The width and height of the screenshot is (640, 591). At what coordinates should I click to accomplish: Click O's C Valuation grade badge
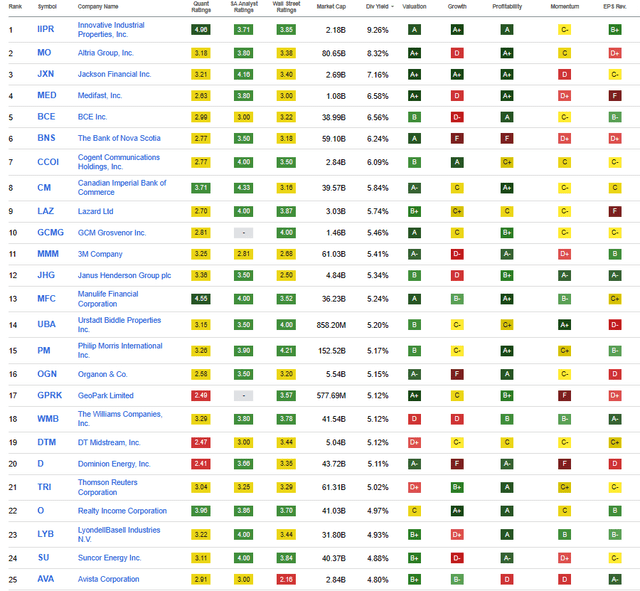click(414, 511)
